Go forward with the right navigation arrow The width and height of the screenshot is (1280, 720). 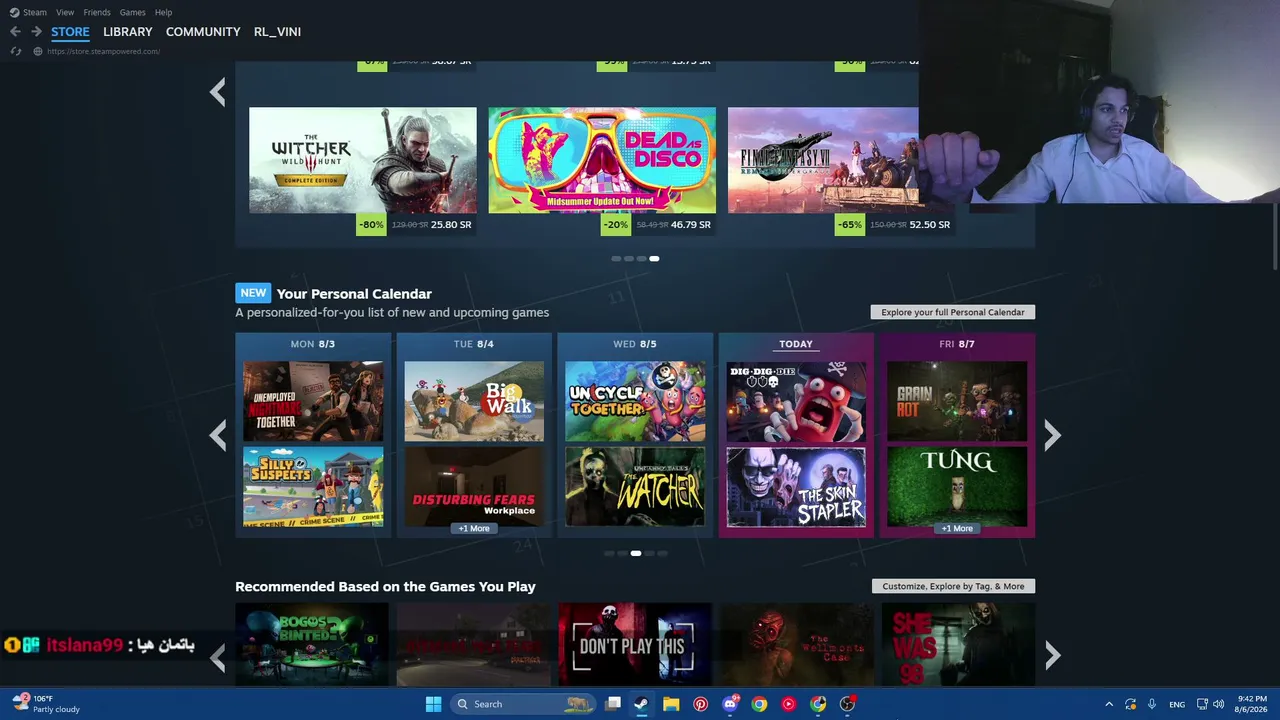click(36, 32)
